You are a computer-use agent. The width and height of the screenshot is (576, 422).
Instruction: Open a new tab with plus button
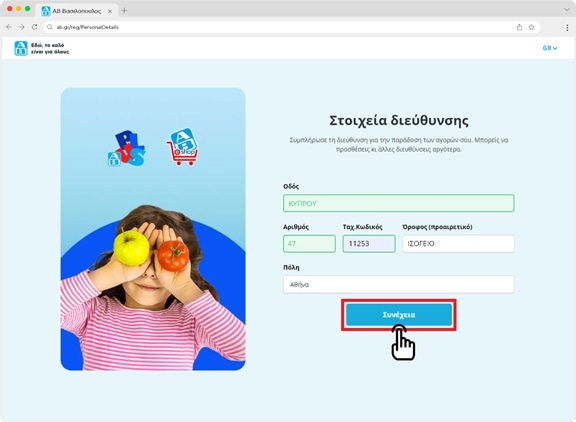coord(124,11)
